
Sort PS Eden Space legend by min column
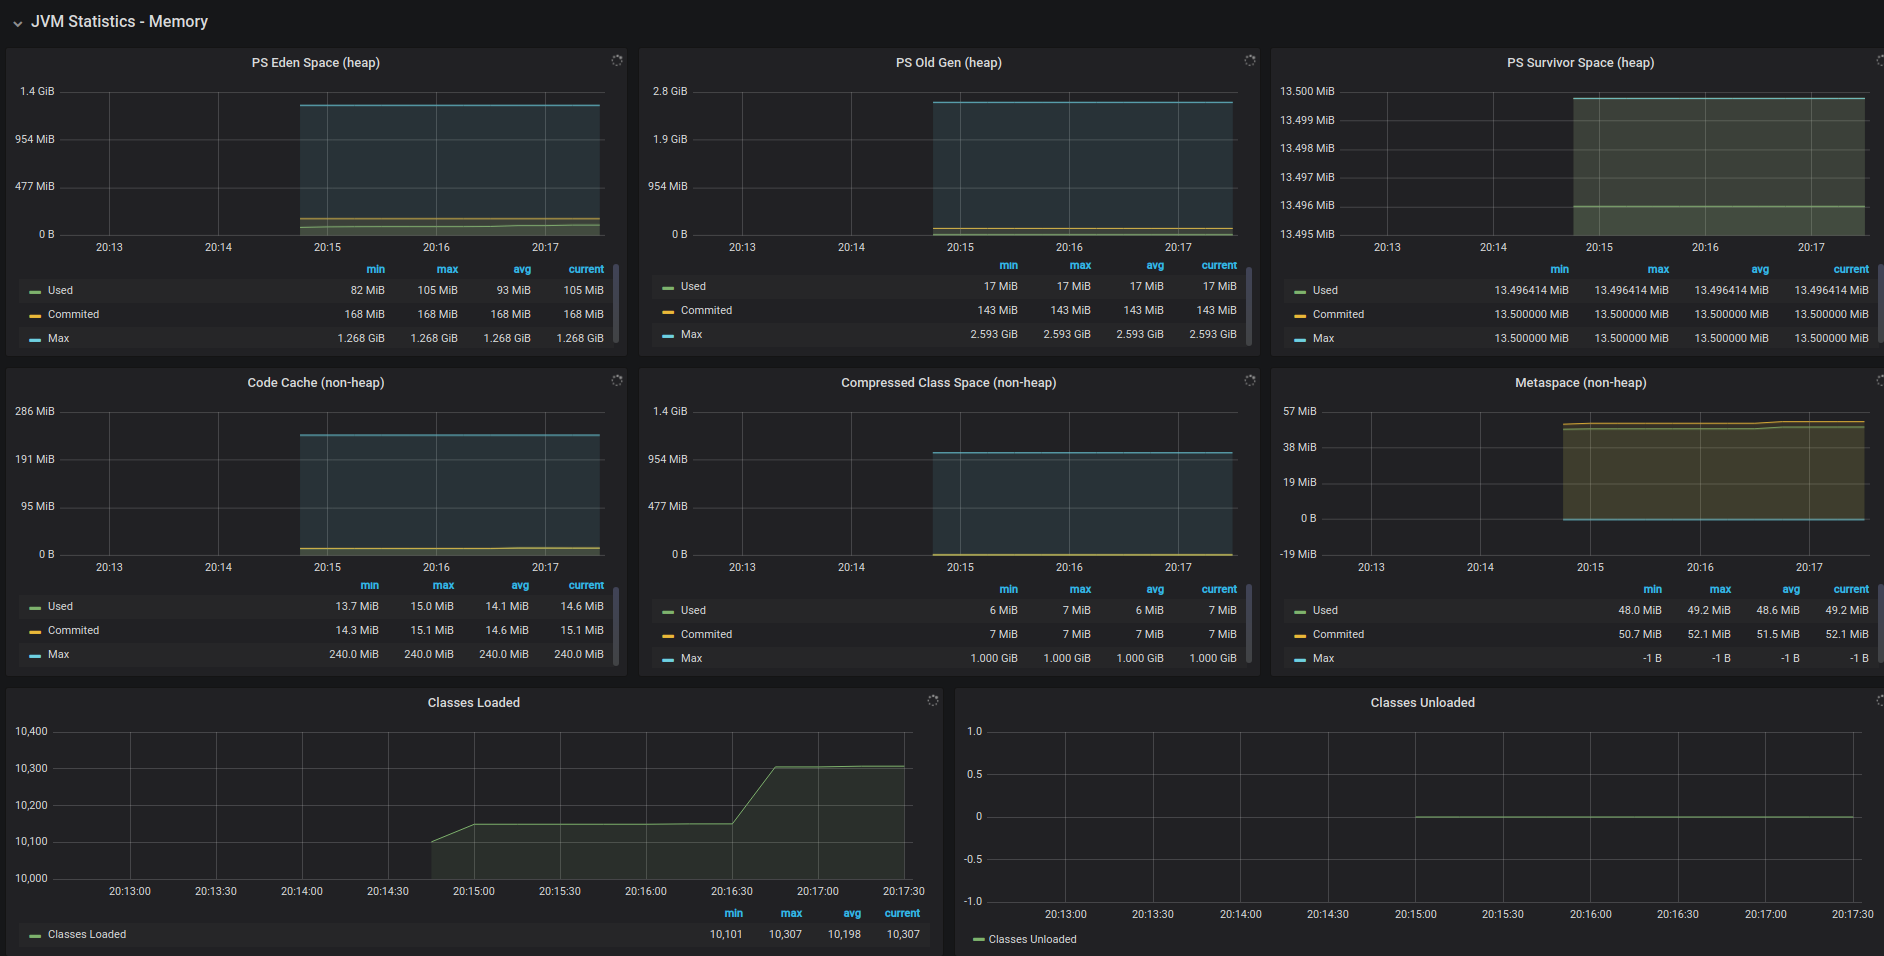point(375,270)
